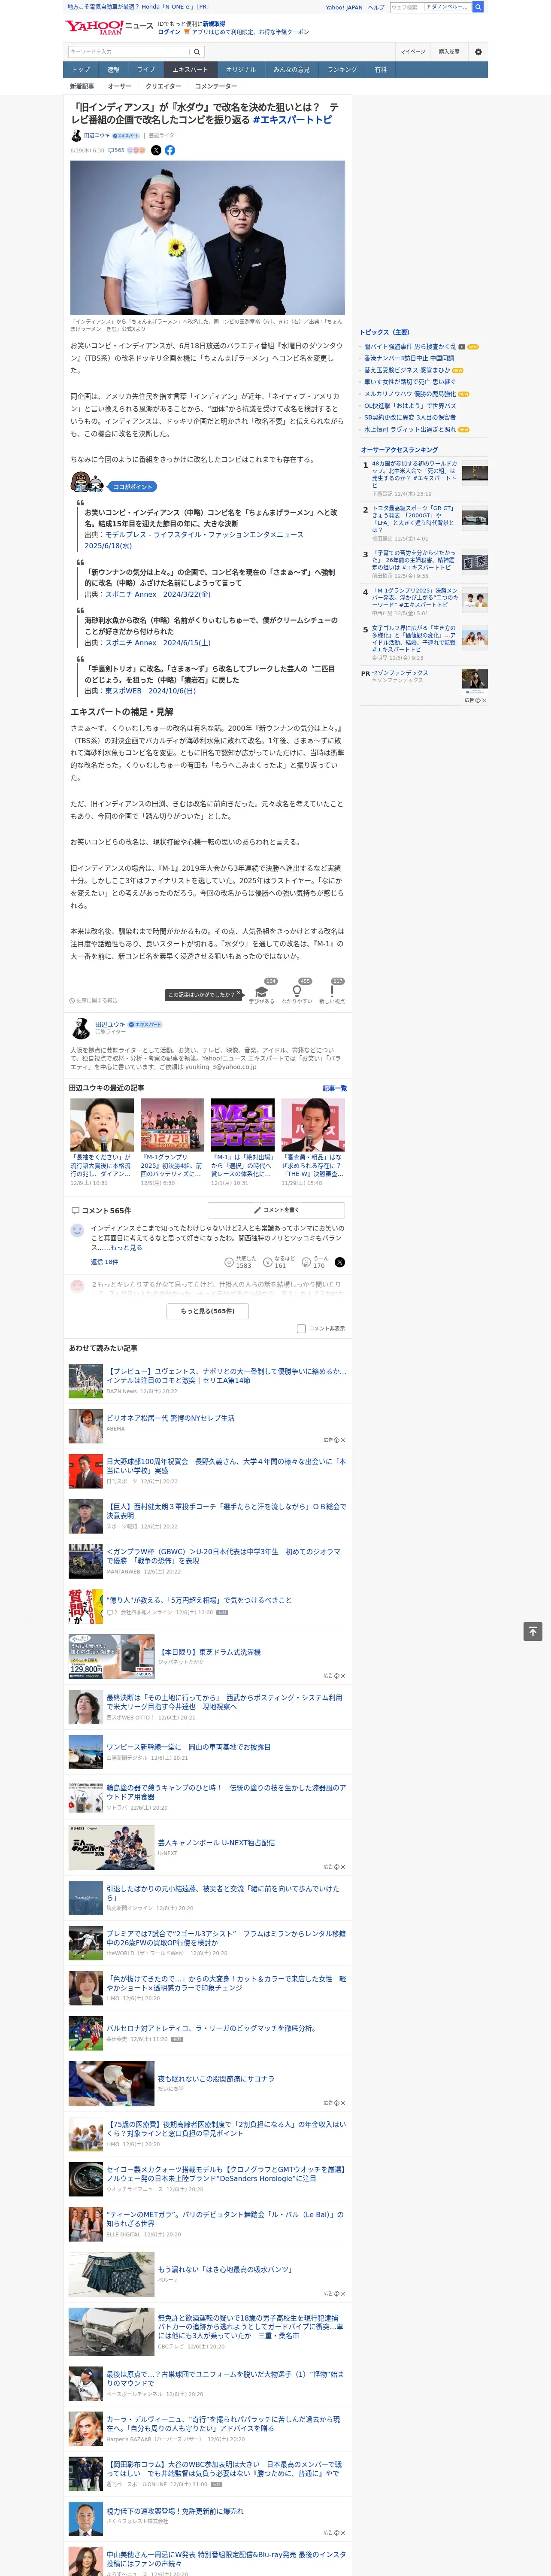The width and height of the screenshot is (551, 2576).
Task: Open the 長袖をください recent article thumbnail
Action: click(102, 1124)
